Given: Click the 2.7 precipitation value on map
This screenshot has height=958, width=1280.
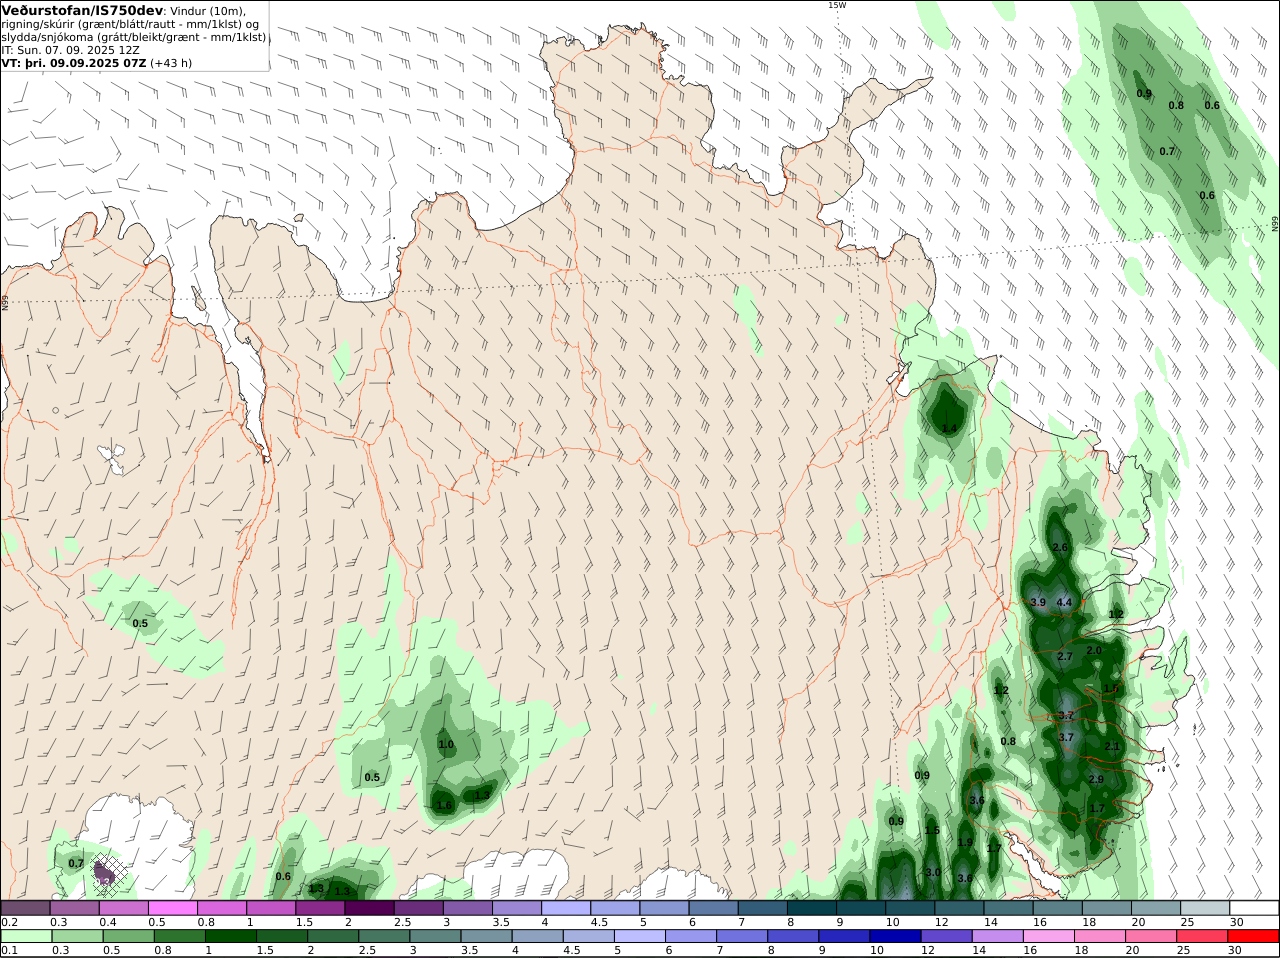Looking at the screenshot, I should (1064, 657).
